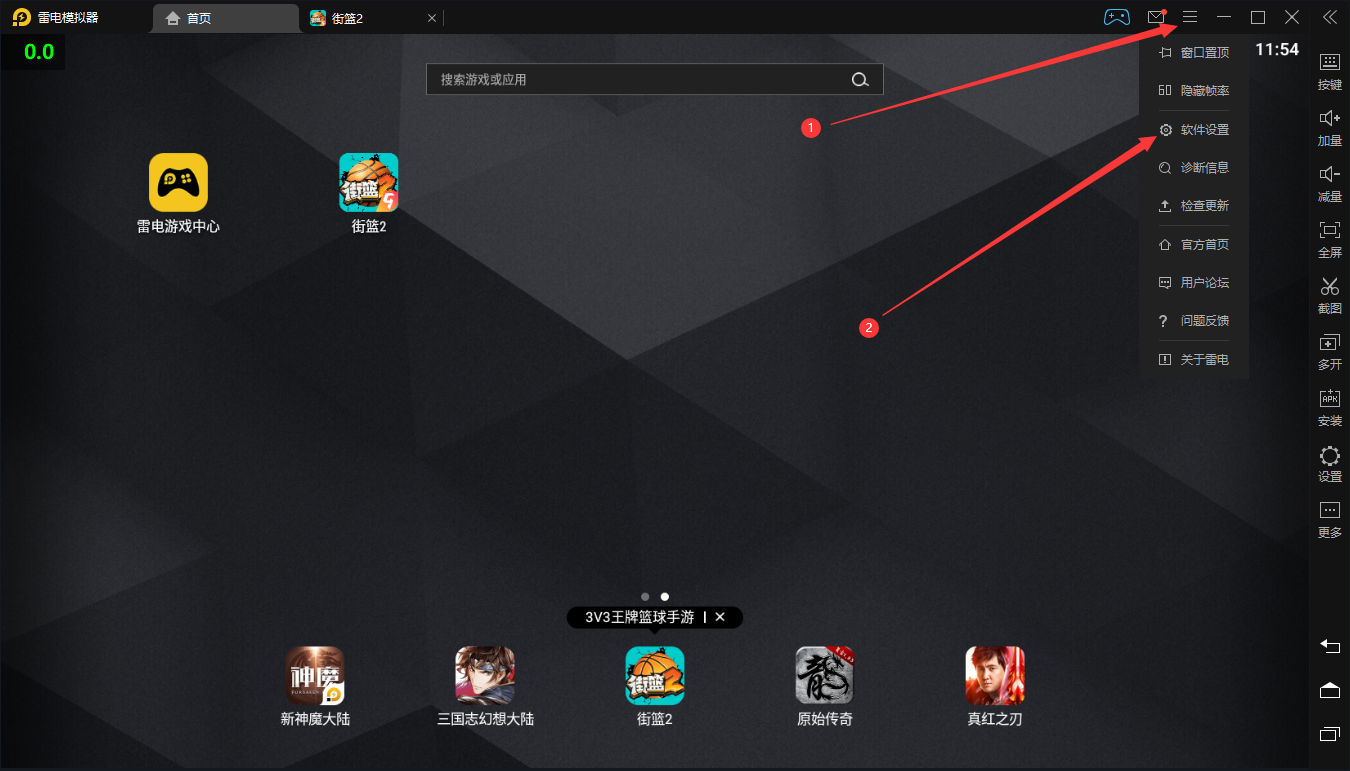Open 软件设置 from the menu
This screenshot has width=1350, height=771.
click(x=1193, y=130)
